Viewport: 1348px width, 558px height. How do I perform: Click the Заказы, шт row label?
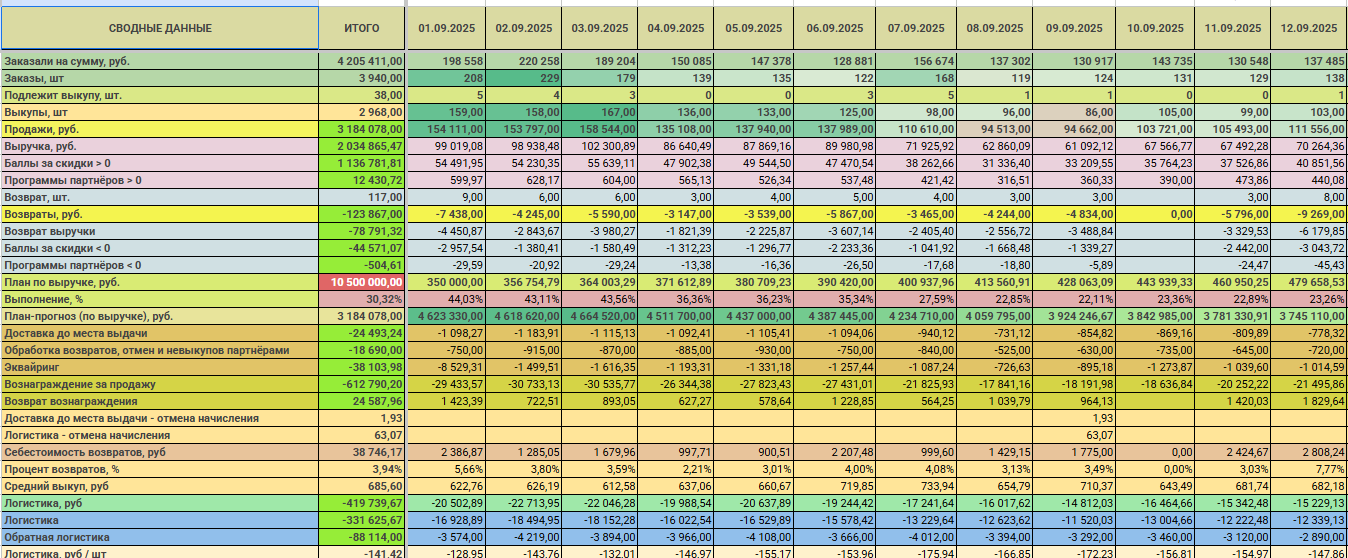(x=160, y=78)
